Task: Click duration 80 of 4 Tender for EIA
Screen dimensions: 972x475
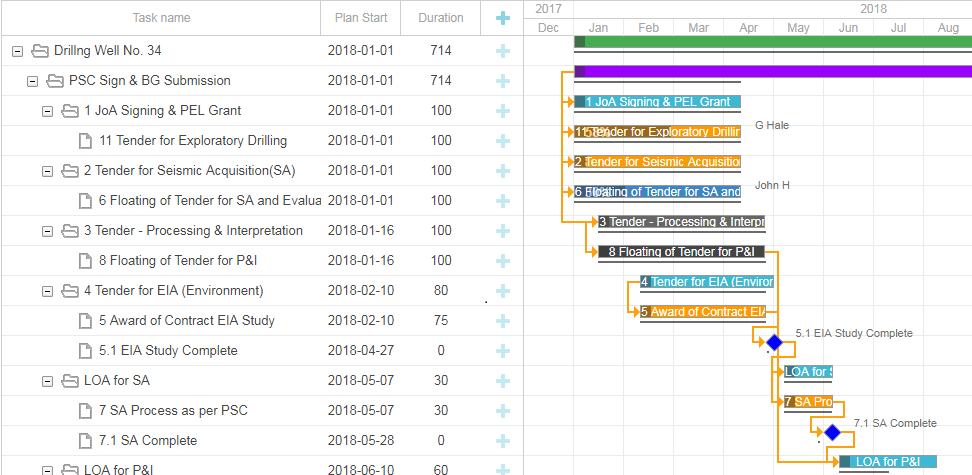Action: (441, 291)
